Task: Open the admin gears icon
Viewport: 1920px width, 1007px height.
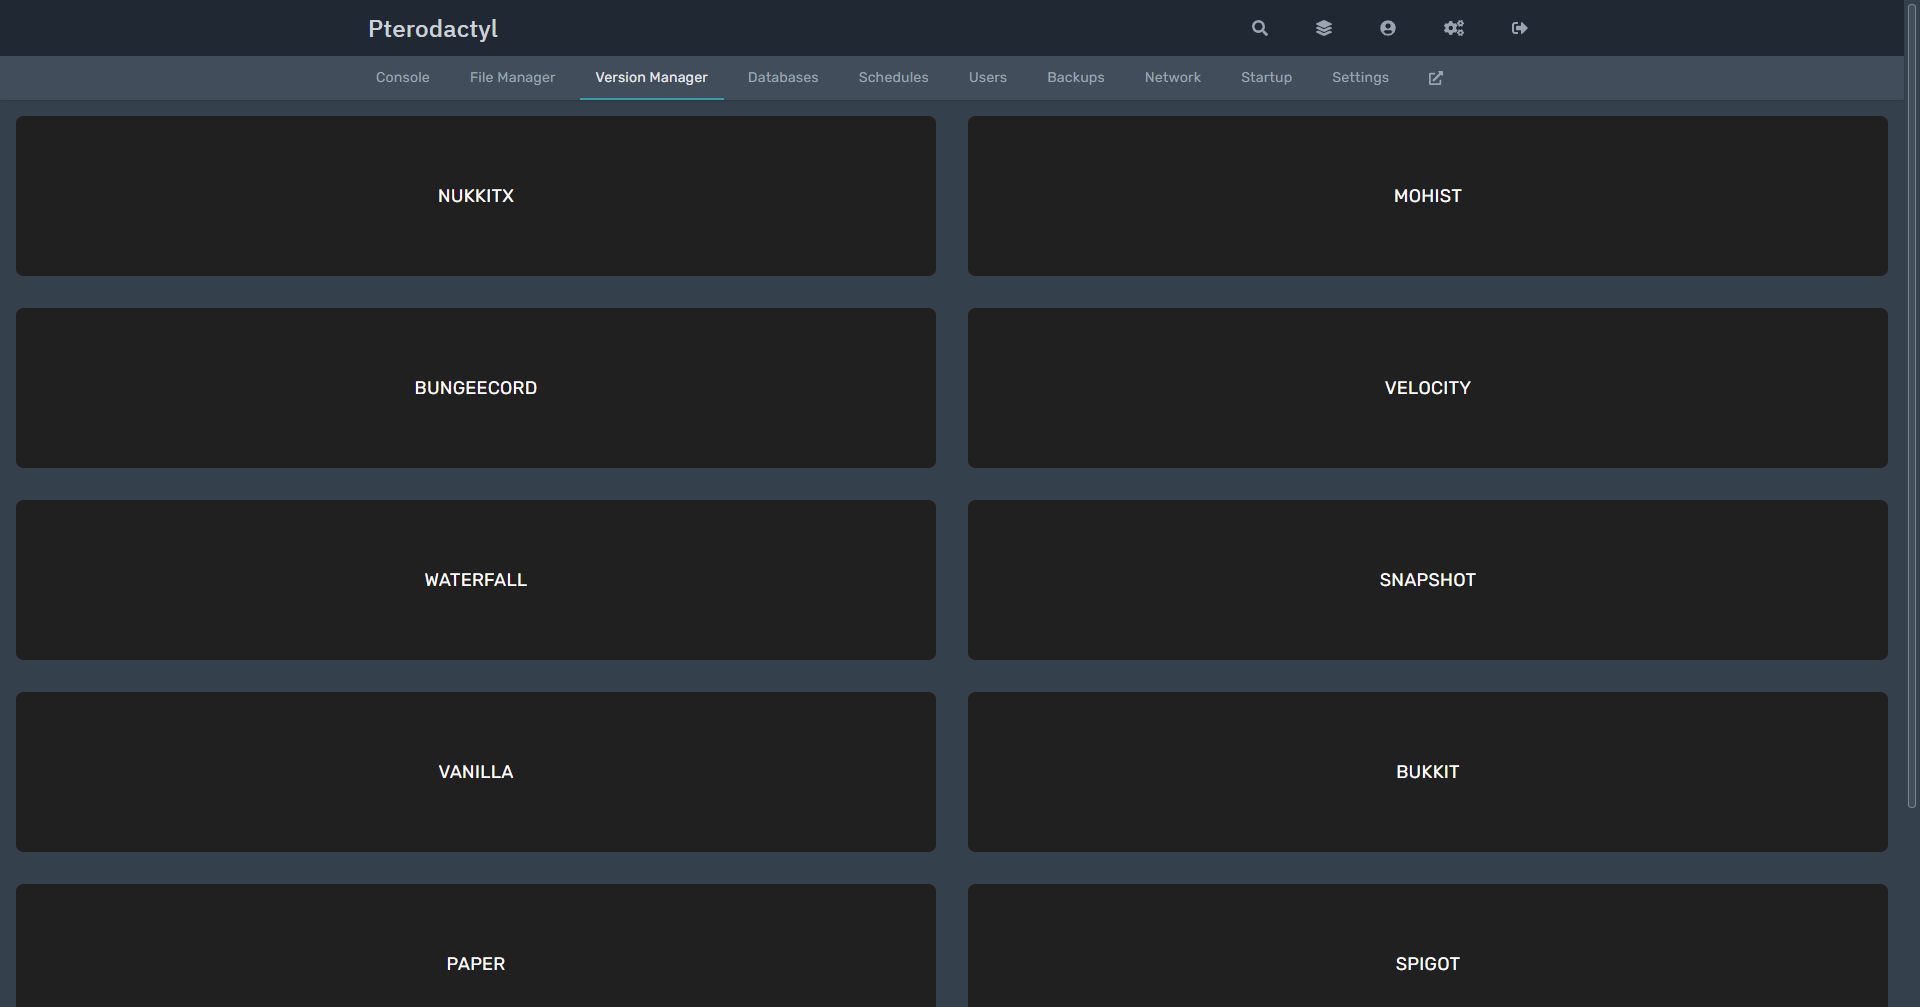Action: [1453, 28]
